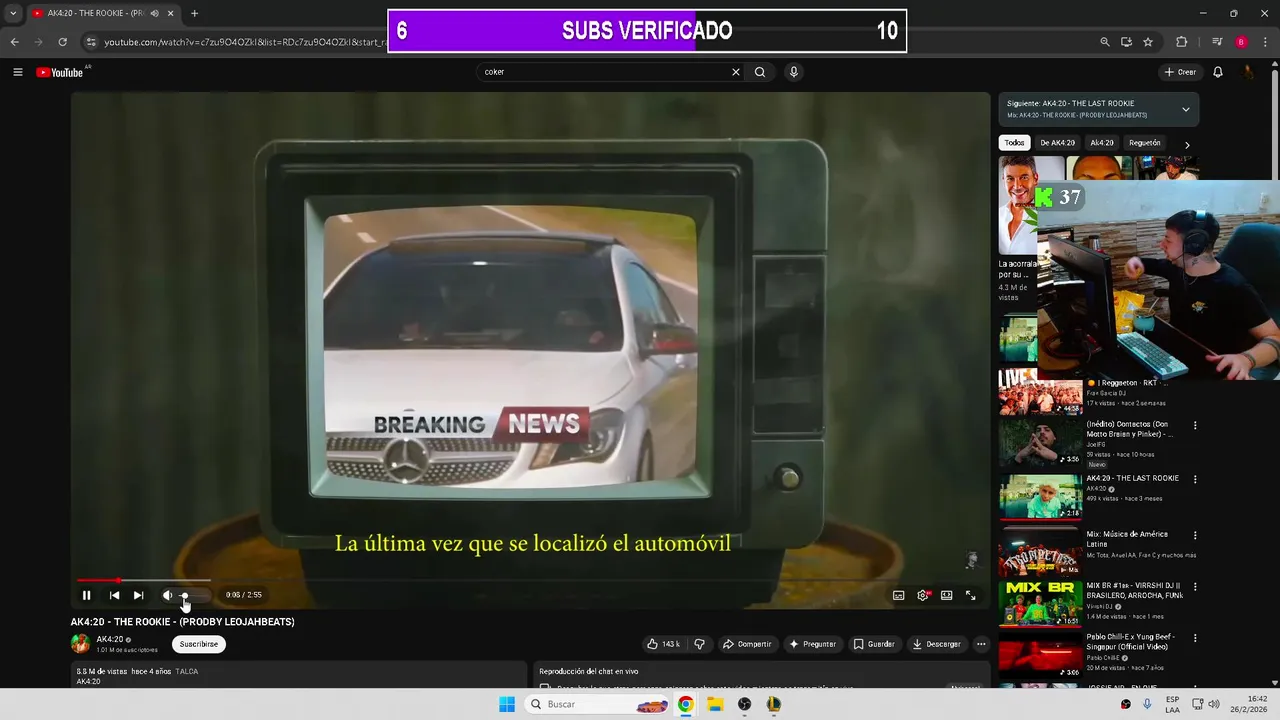Screen dimensions: 1280x720
Task: Open options for the Contactos video
Action: point(1194,425)
